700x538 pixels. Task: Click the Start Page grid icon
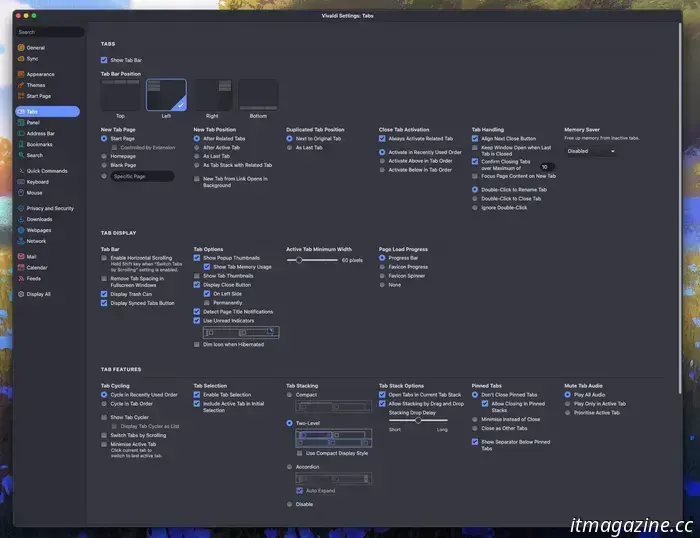(21, 96)
